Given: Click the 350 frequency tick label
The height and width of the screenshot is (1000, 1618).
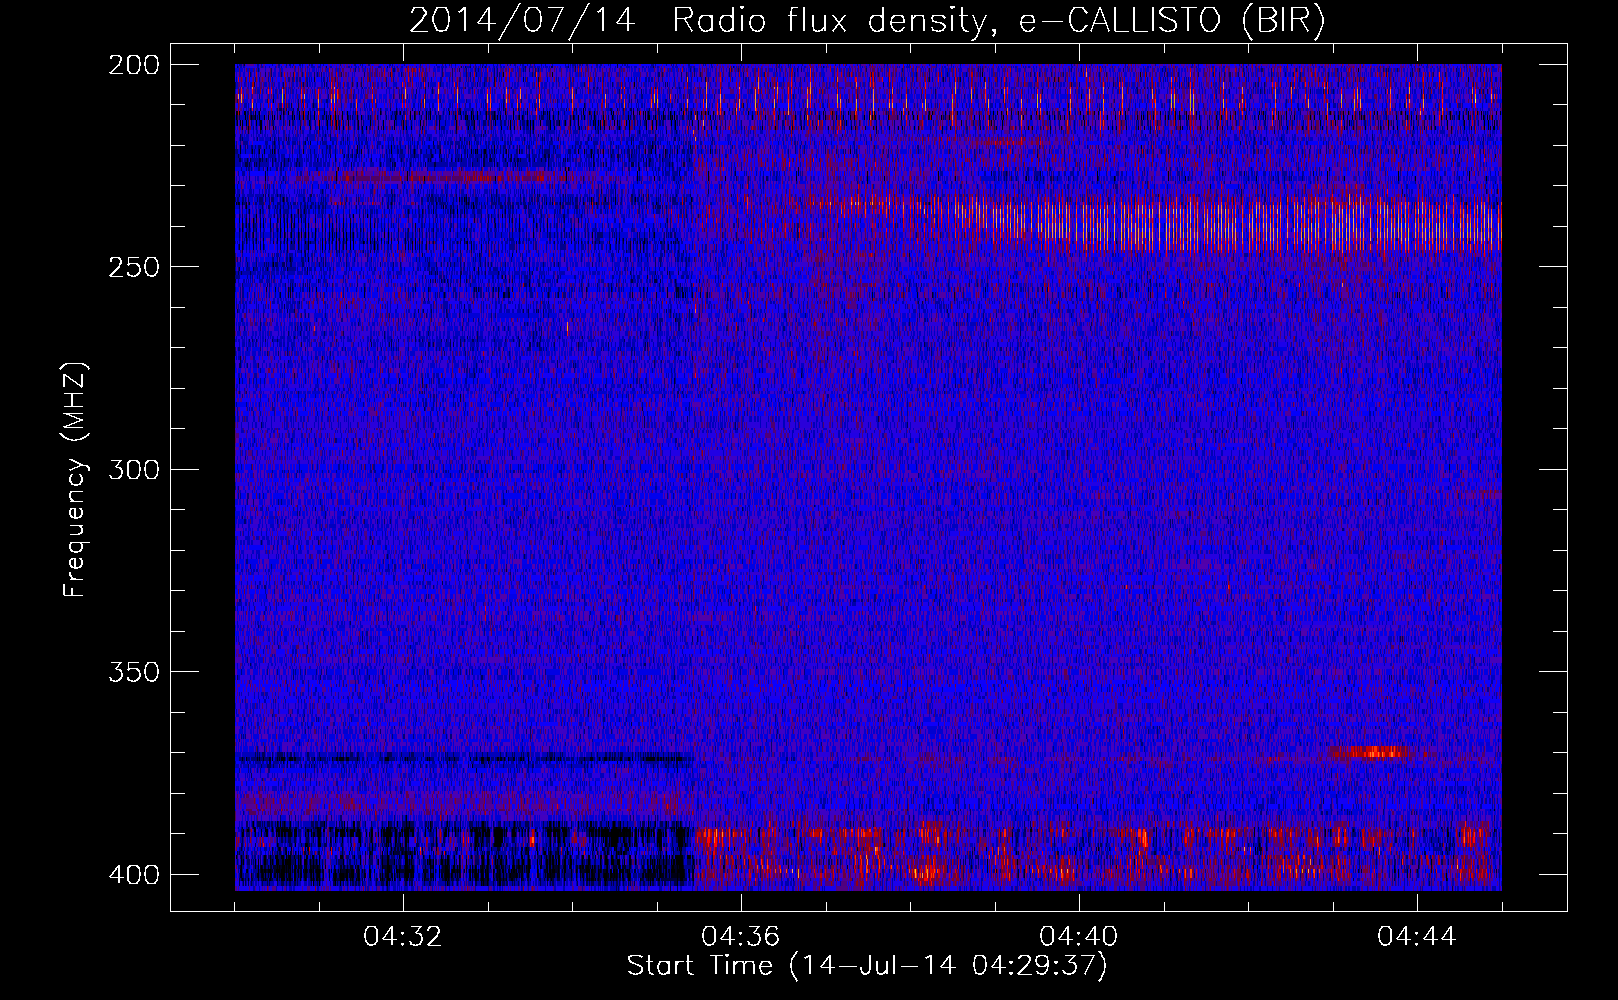Looking at the screenshot, I should tap(134, 672).
